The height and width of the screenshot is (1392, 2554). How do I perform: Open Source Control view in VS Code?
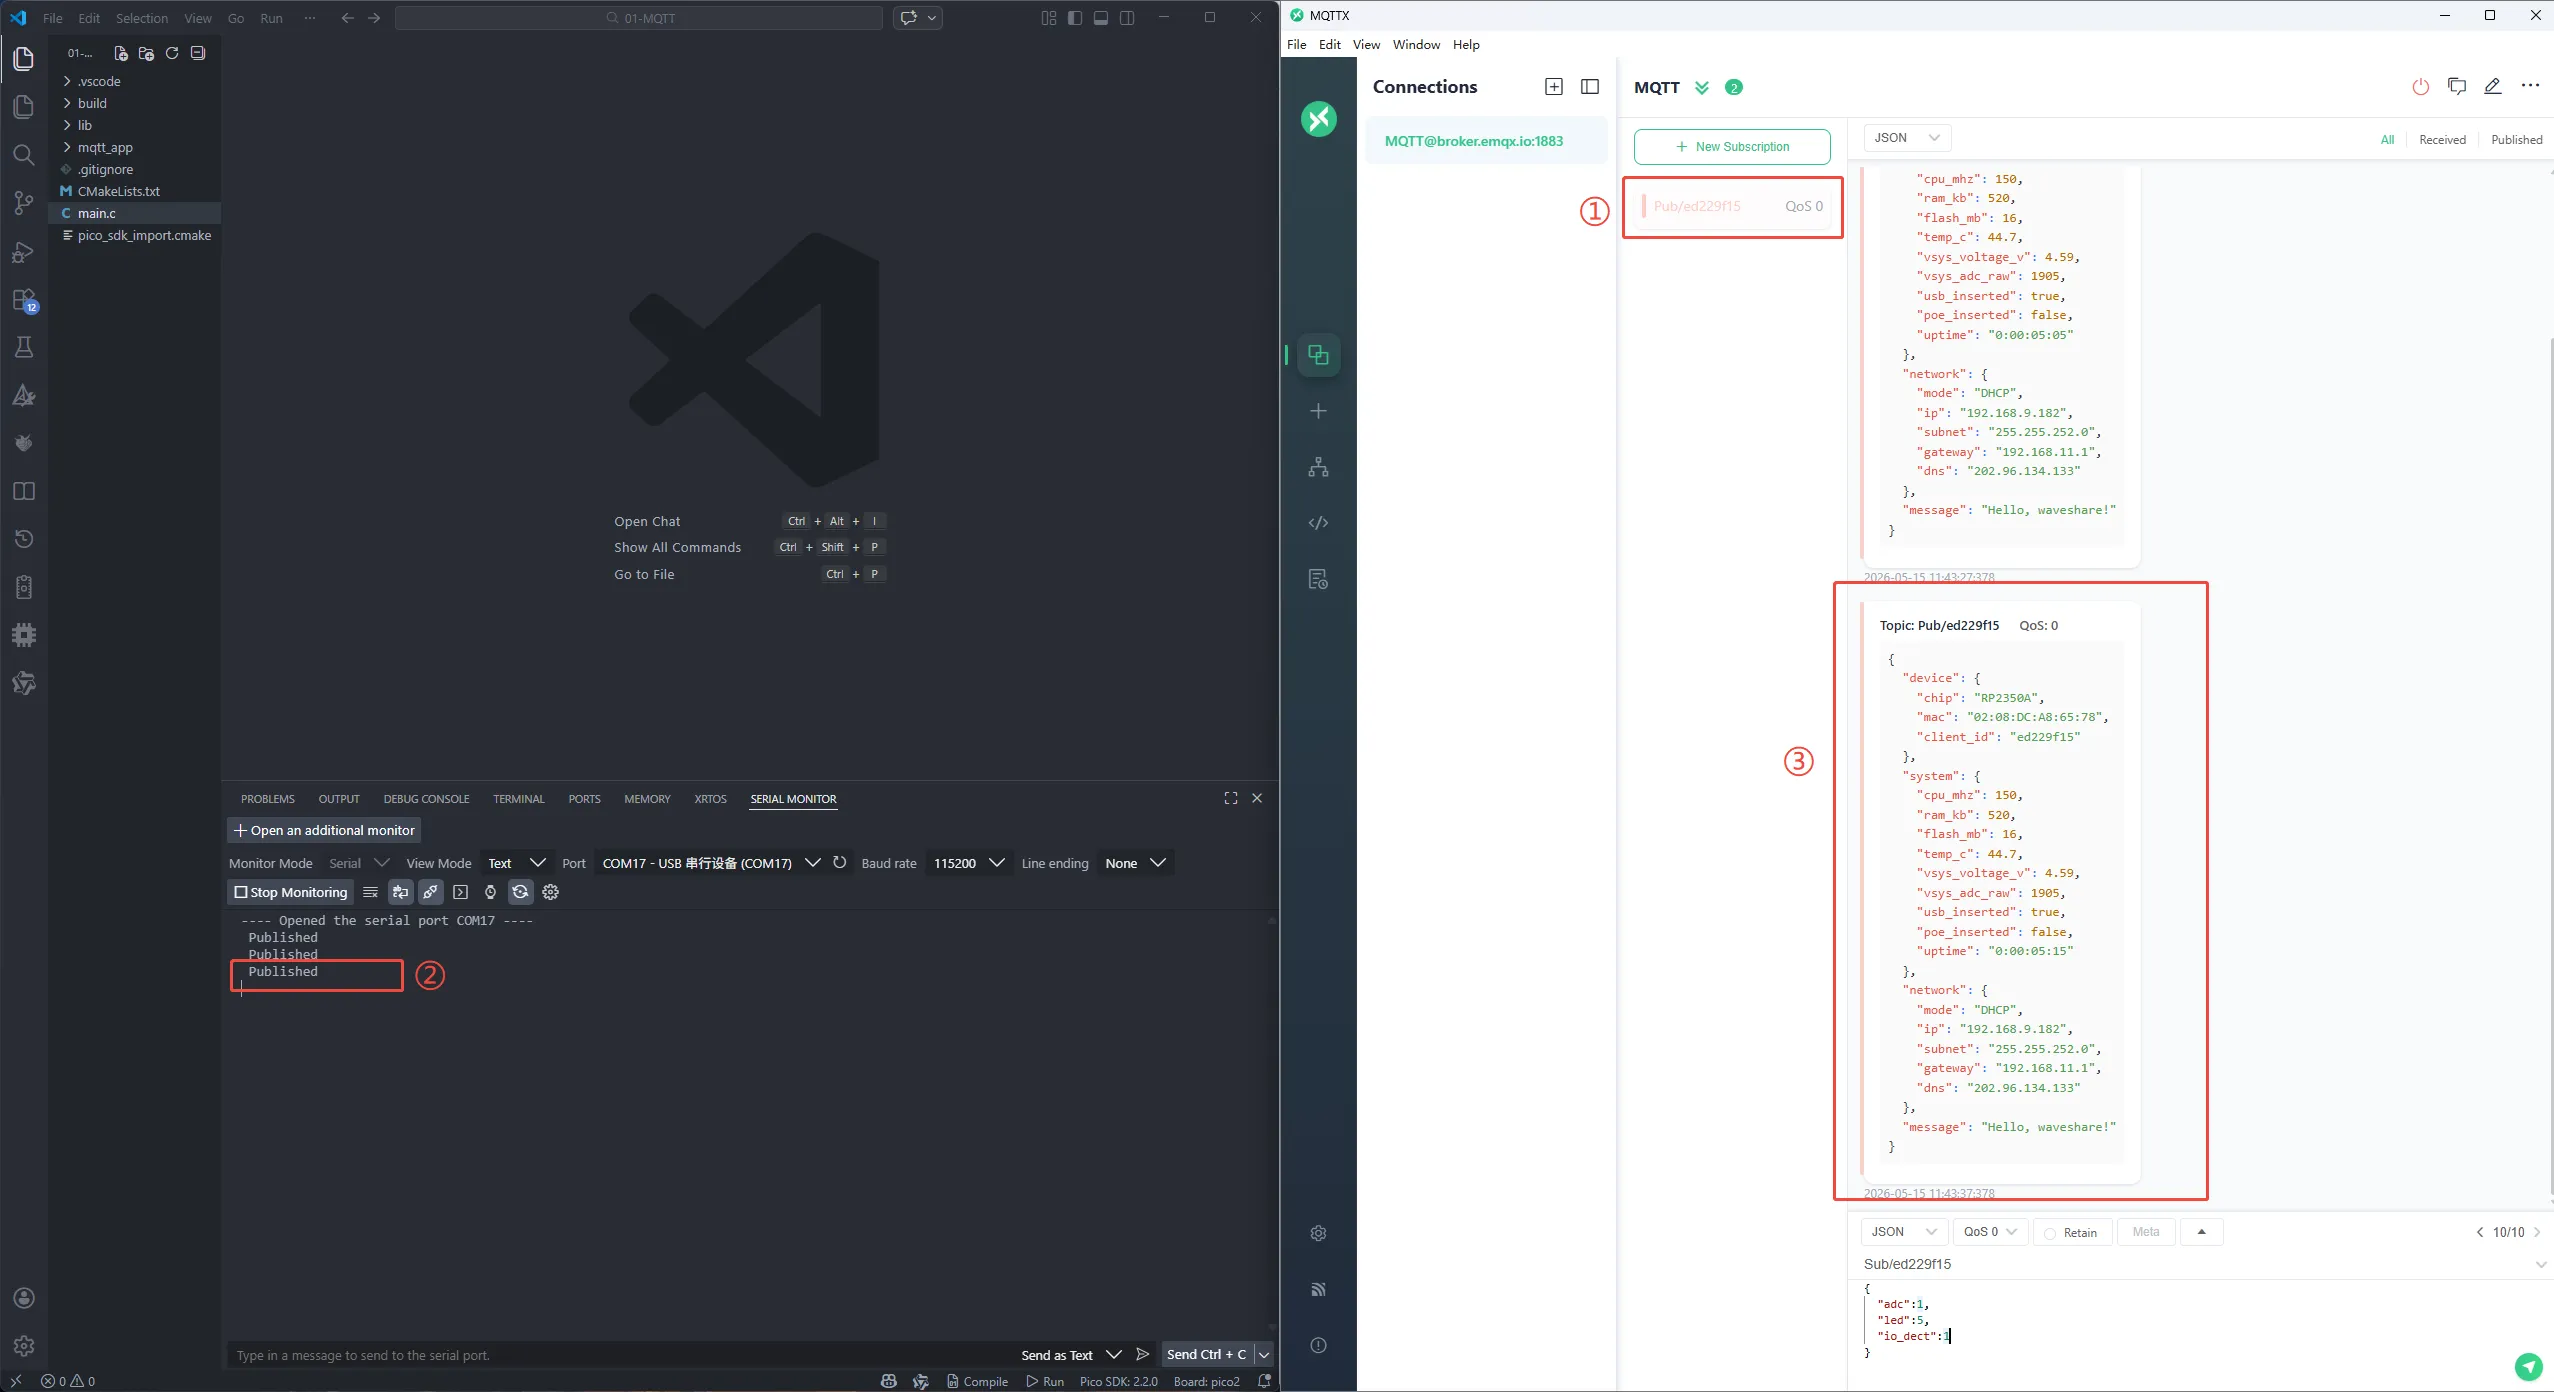24,203
